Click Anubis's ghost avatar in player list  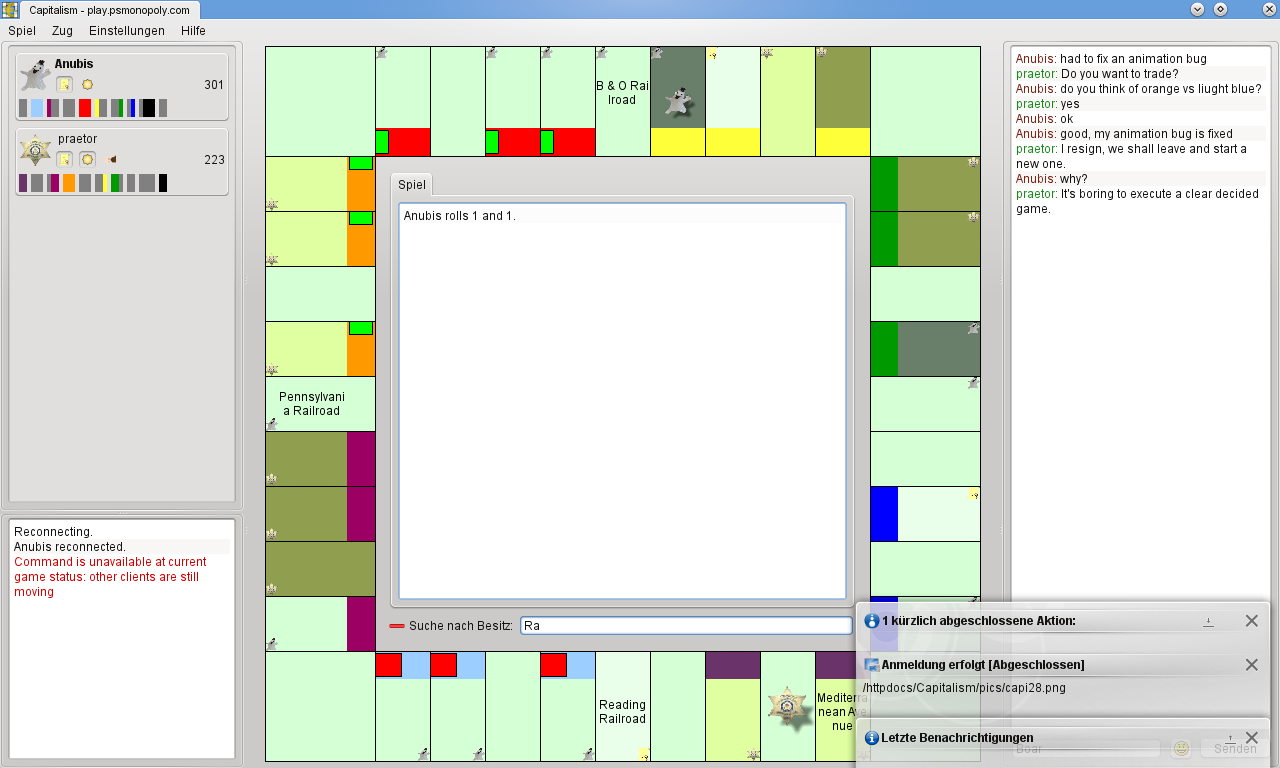click(36, 75)
